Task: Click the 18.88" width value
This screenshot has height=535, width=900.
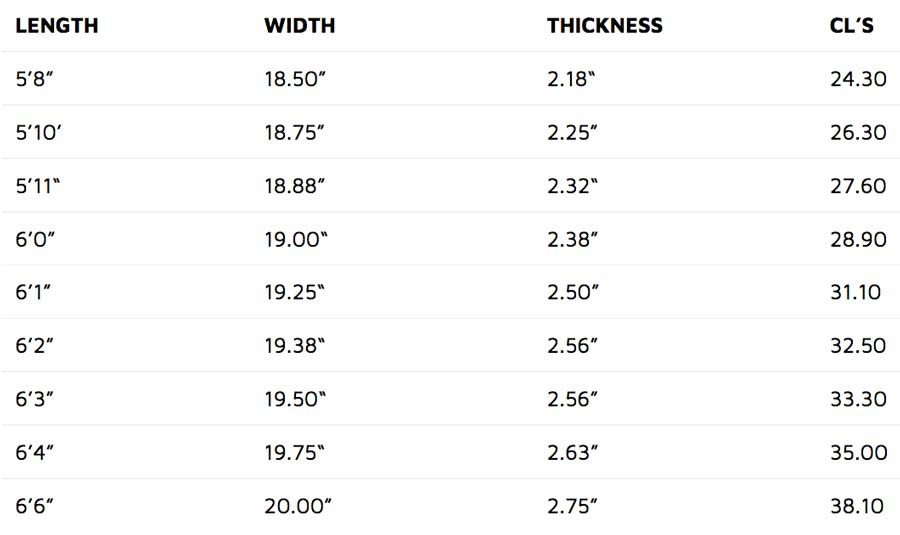Action: coord(294,186)
